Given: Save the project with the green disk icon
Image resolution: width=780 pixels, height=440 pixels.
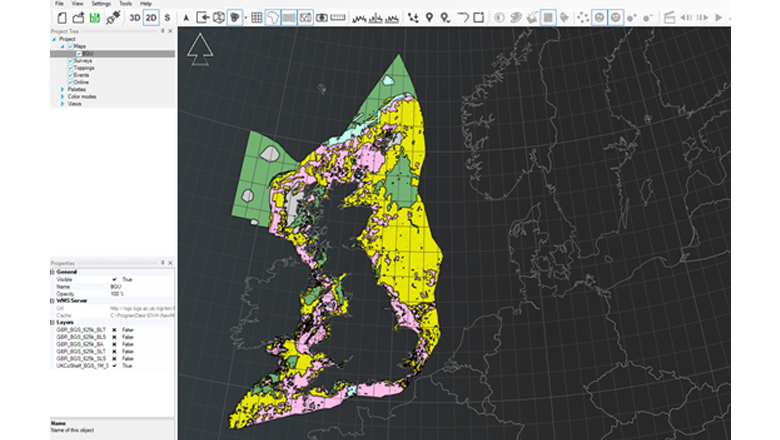Looking at the screenshot, I should (95, 18).
